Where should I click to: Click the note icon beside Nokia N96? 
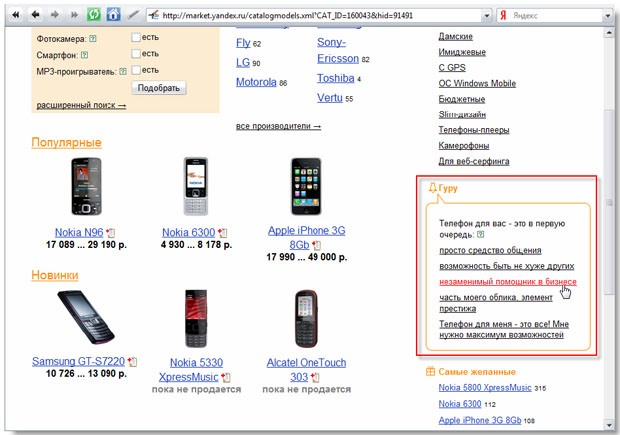(x=110, y=233)
